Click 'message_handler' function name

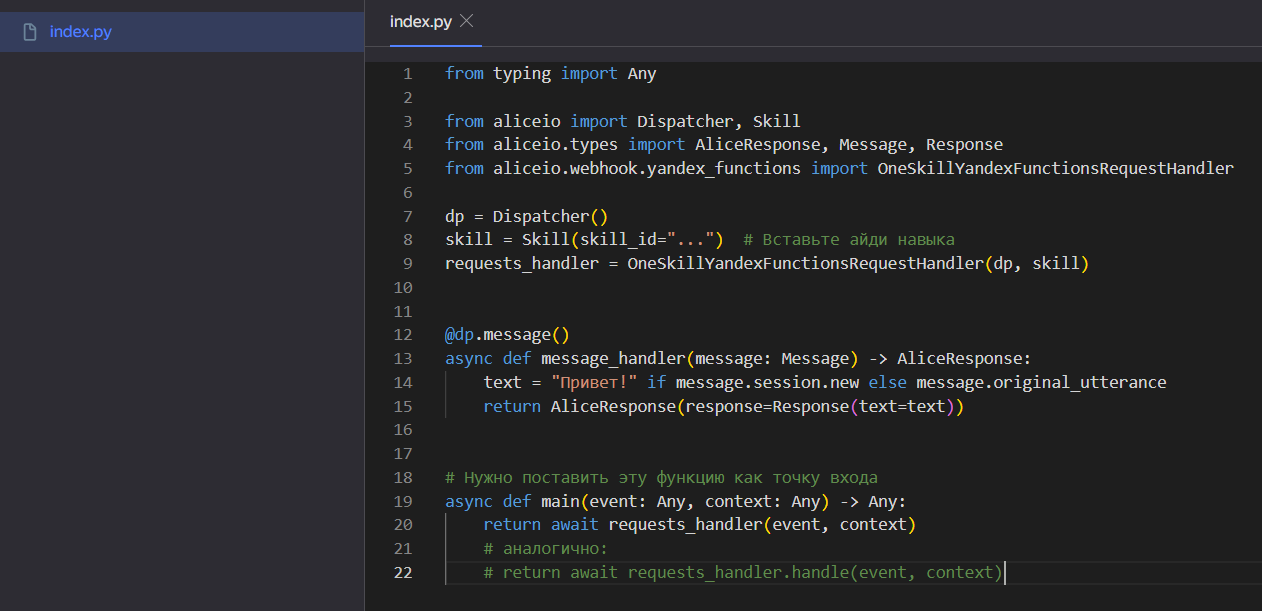click(613, 359)
